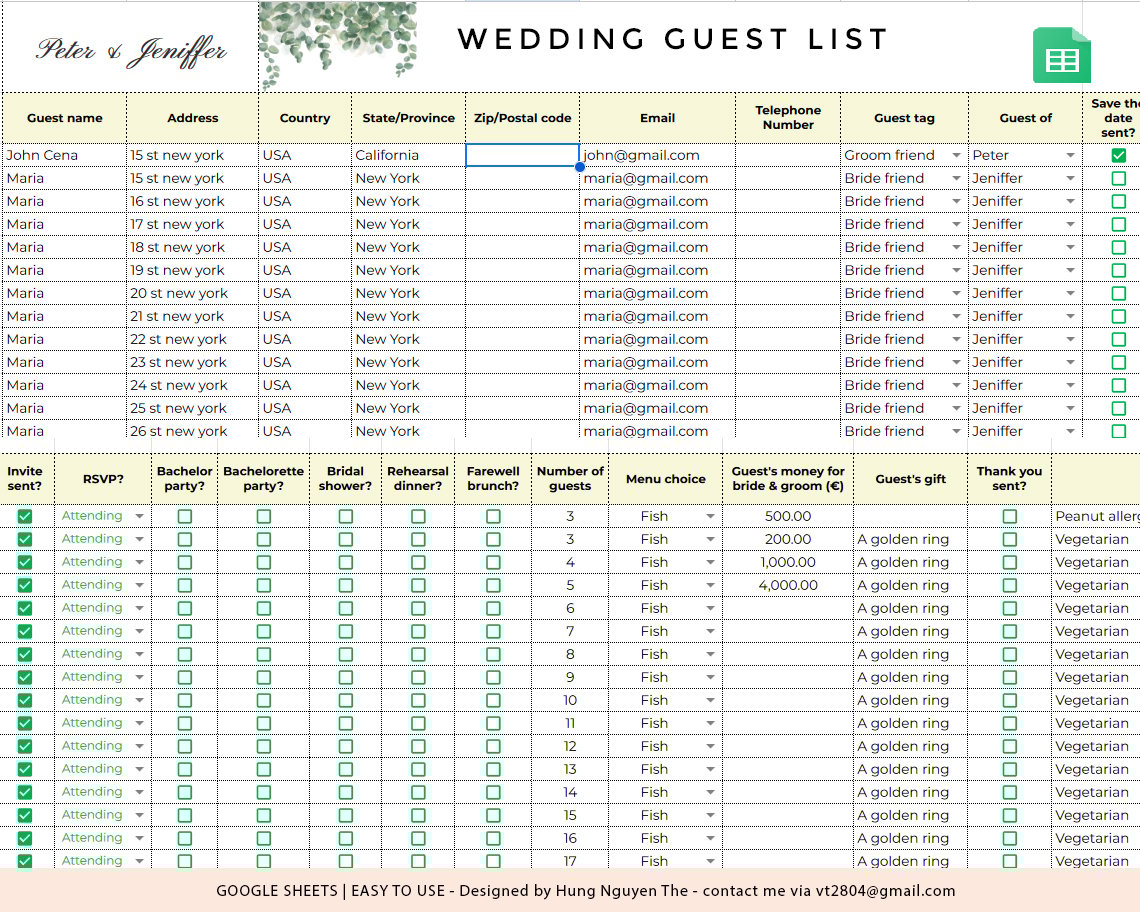
Task: Open Bride friend dropdown in 25 st new york row
Action: click(x=956, y=408)
